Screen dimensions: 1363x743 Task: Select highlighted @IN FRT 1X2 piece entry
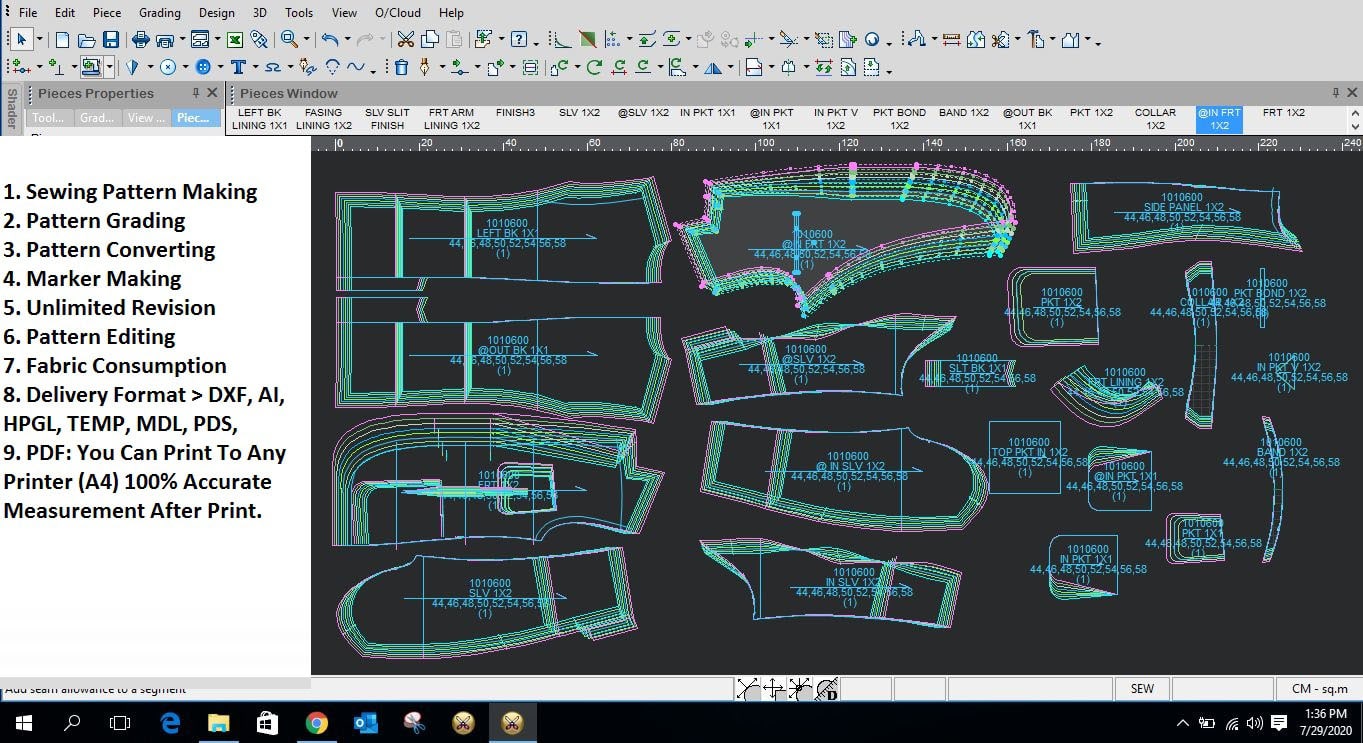coord(1219,119)
